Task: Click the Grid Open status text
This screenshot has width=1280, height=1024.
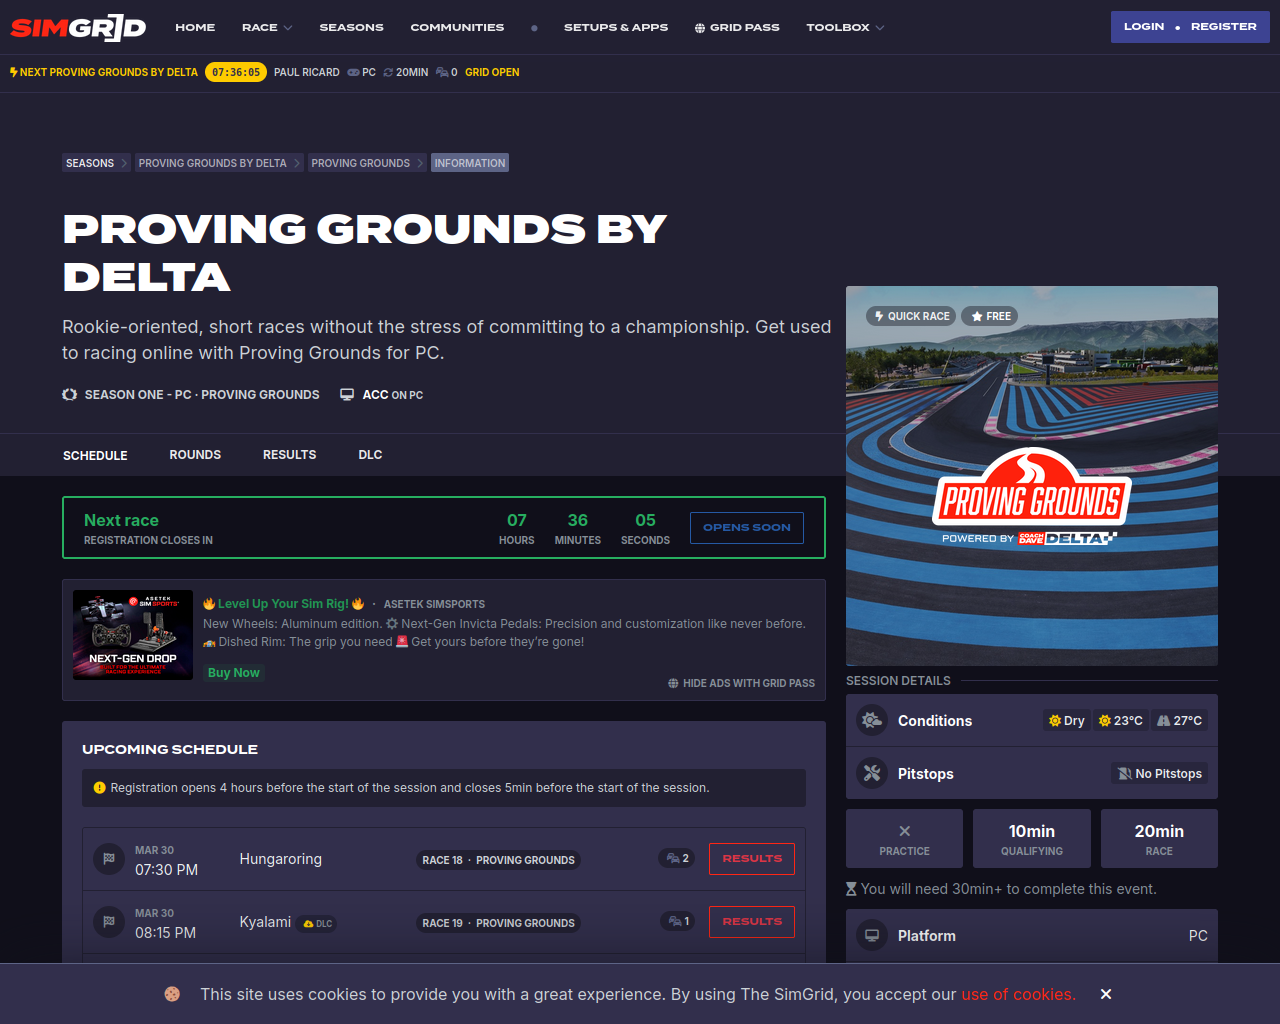Action: point(492,72)
